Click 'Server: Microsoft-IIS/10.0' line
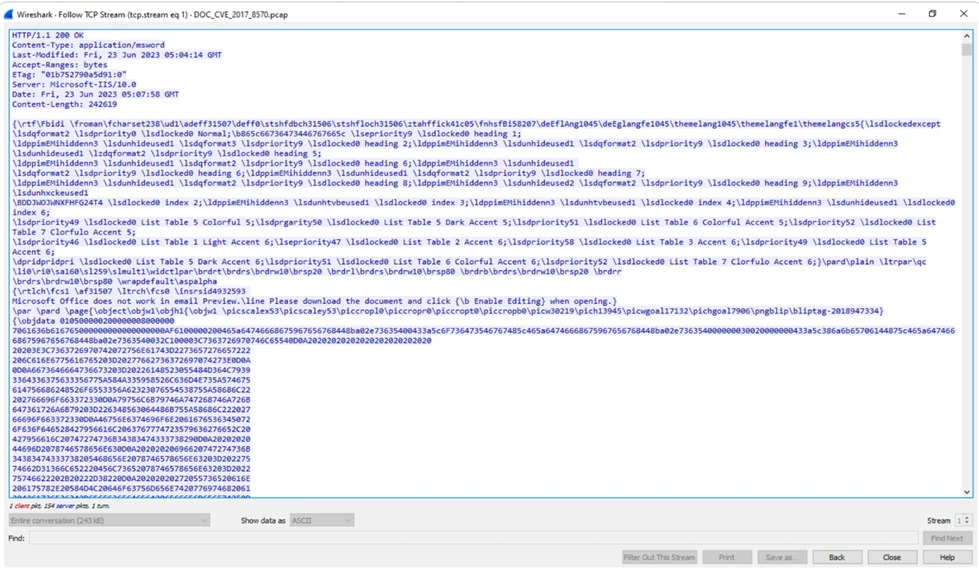The height and width of the screenshot is (571, 979). 74,84
